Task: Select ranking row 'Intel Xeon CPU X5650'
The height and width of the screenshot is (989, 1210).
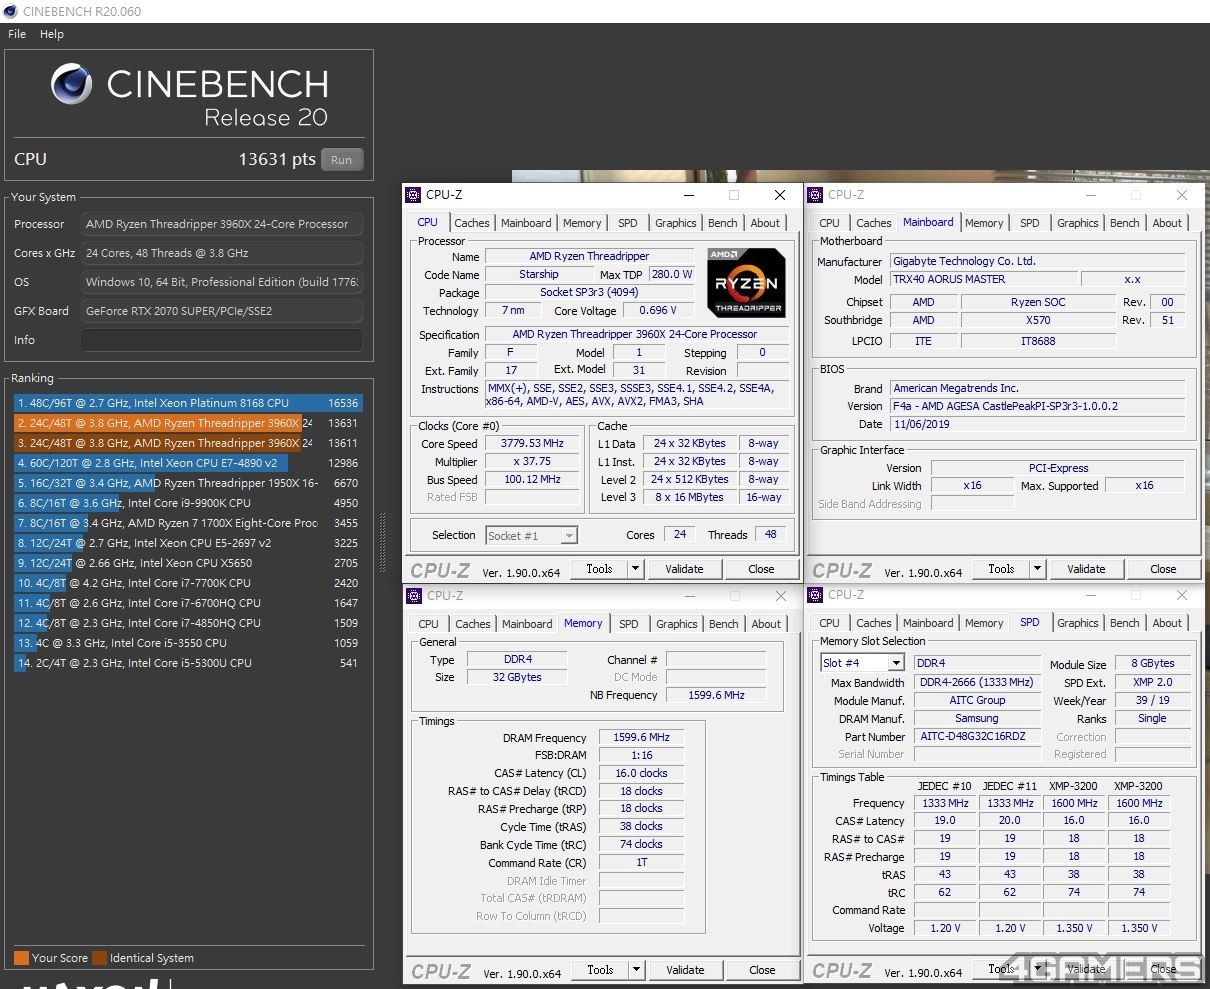Action: pos(188,563)
